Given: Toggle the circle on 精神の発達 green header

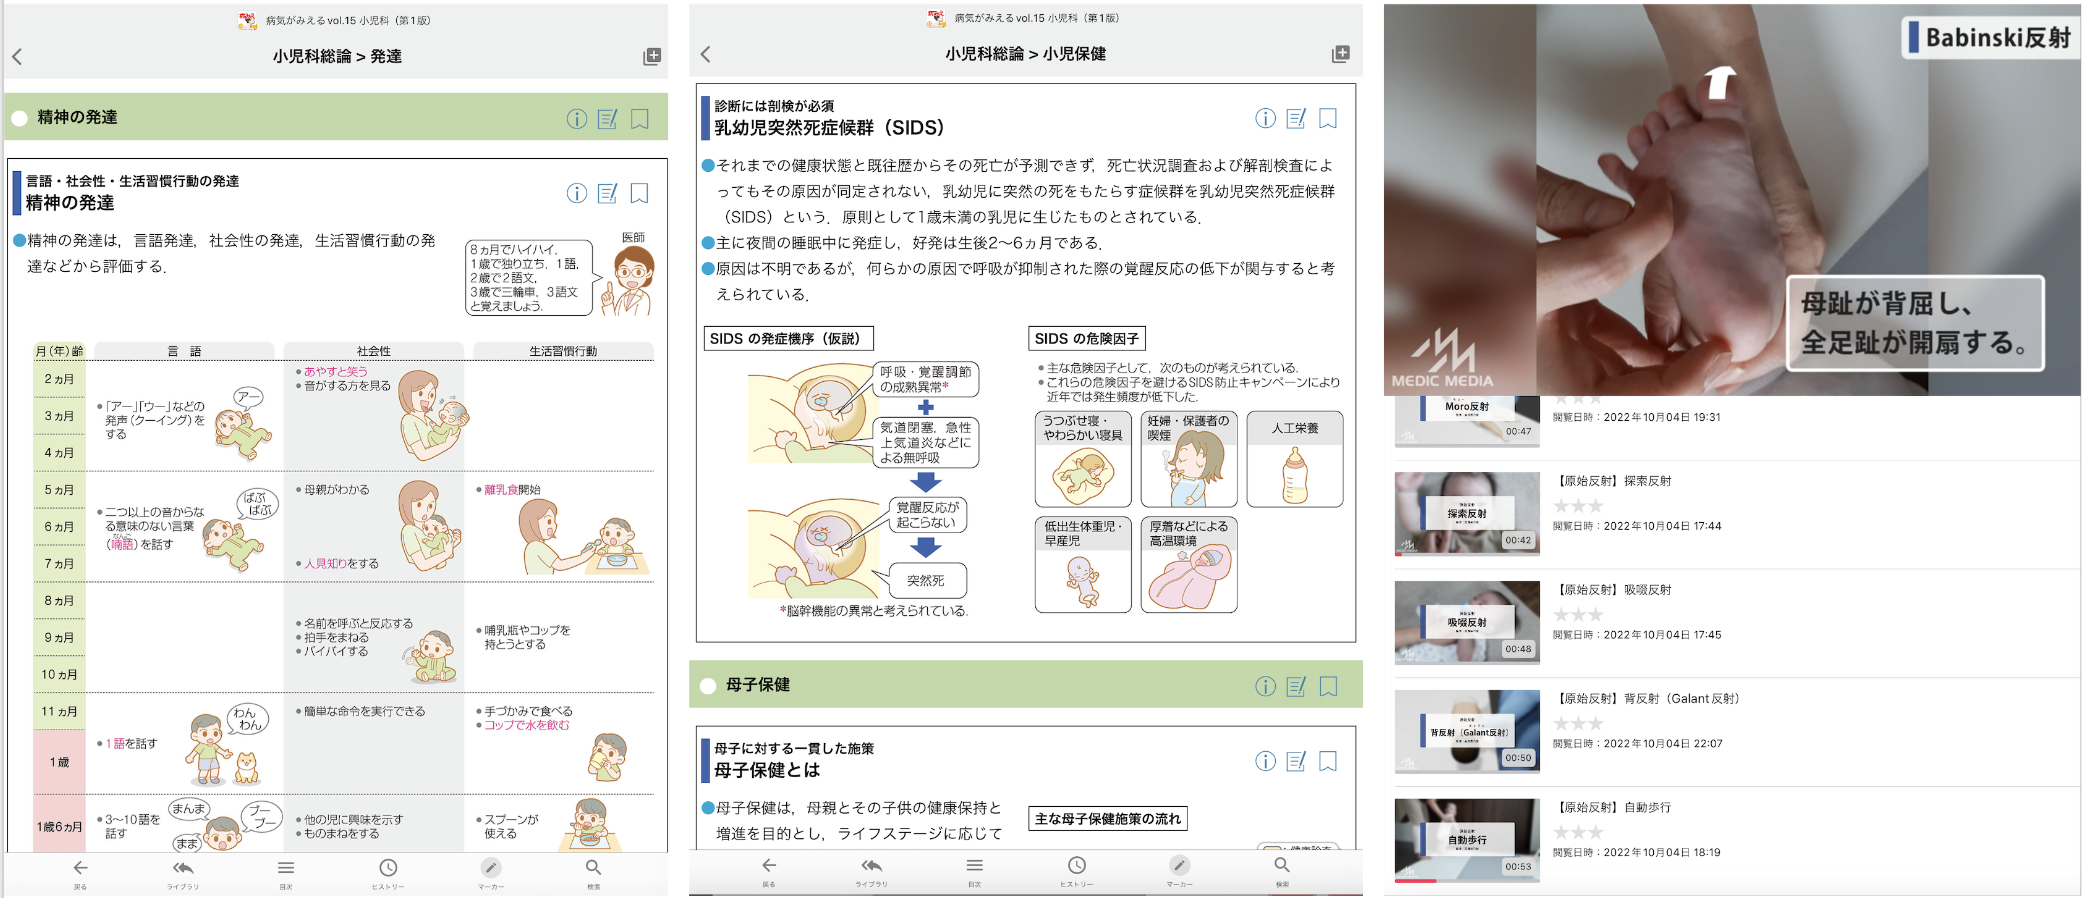Looking at the screenshot, I should pos(19,118).
